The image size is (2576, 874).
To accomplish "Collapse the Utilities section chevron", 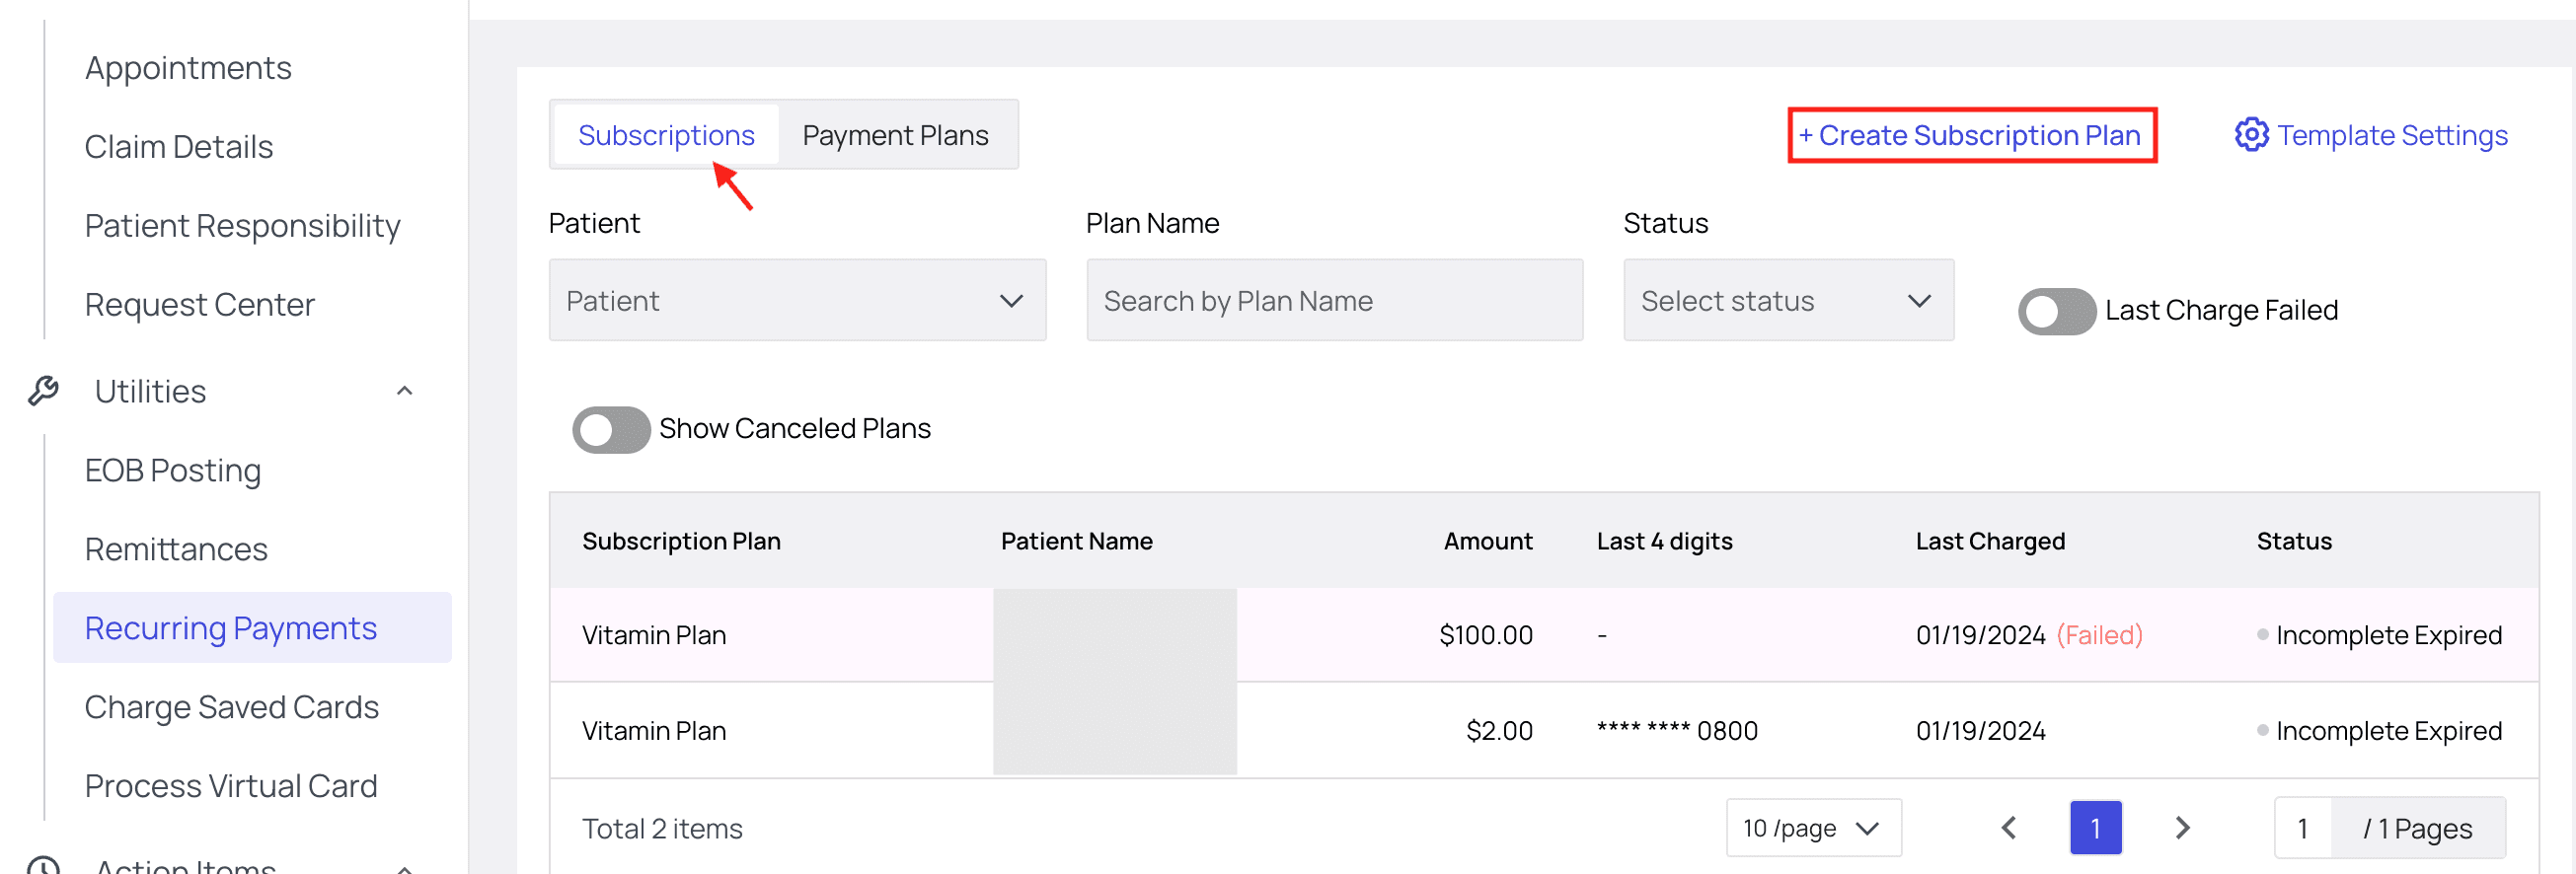I will (405, 391).
